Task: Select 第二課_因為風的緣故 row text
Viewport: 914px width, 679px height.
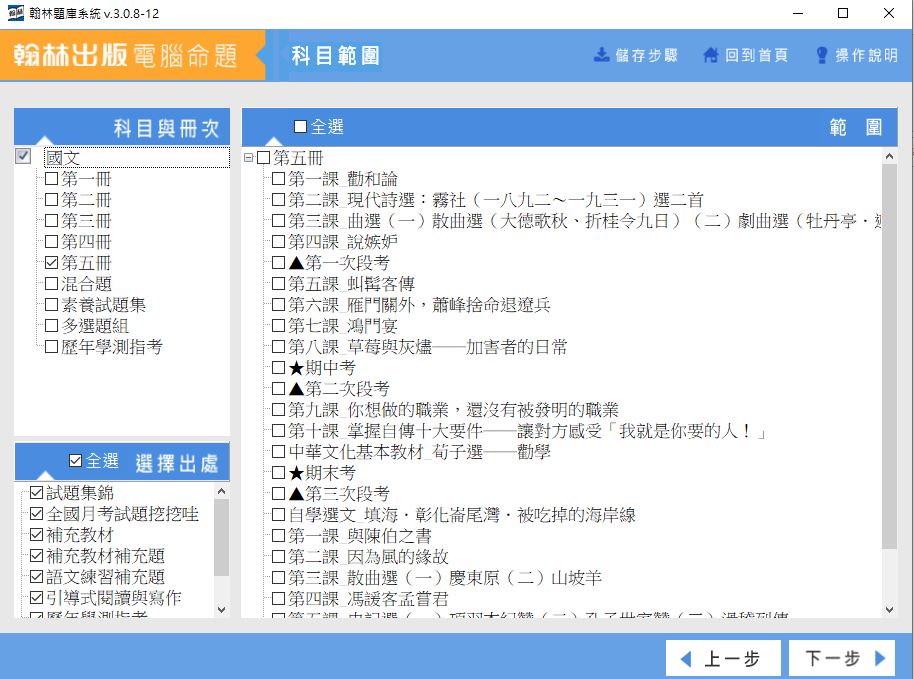Action: point(368,557)
